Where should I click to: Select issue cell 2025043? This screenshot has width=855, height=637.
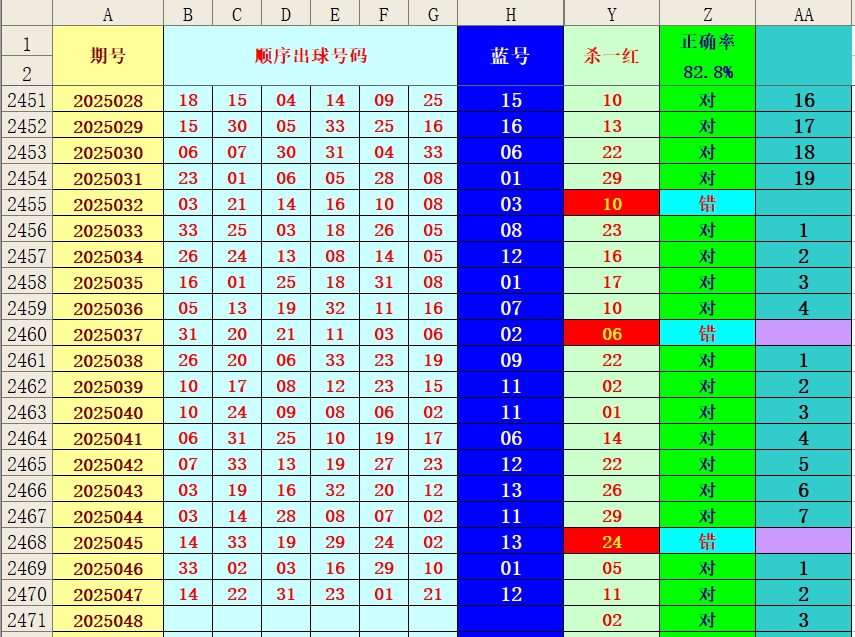pyautogui.click(x=108, y=490)
